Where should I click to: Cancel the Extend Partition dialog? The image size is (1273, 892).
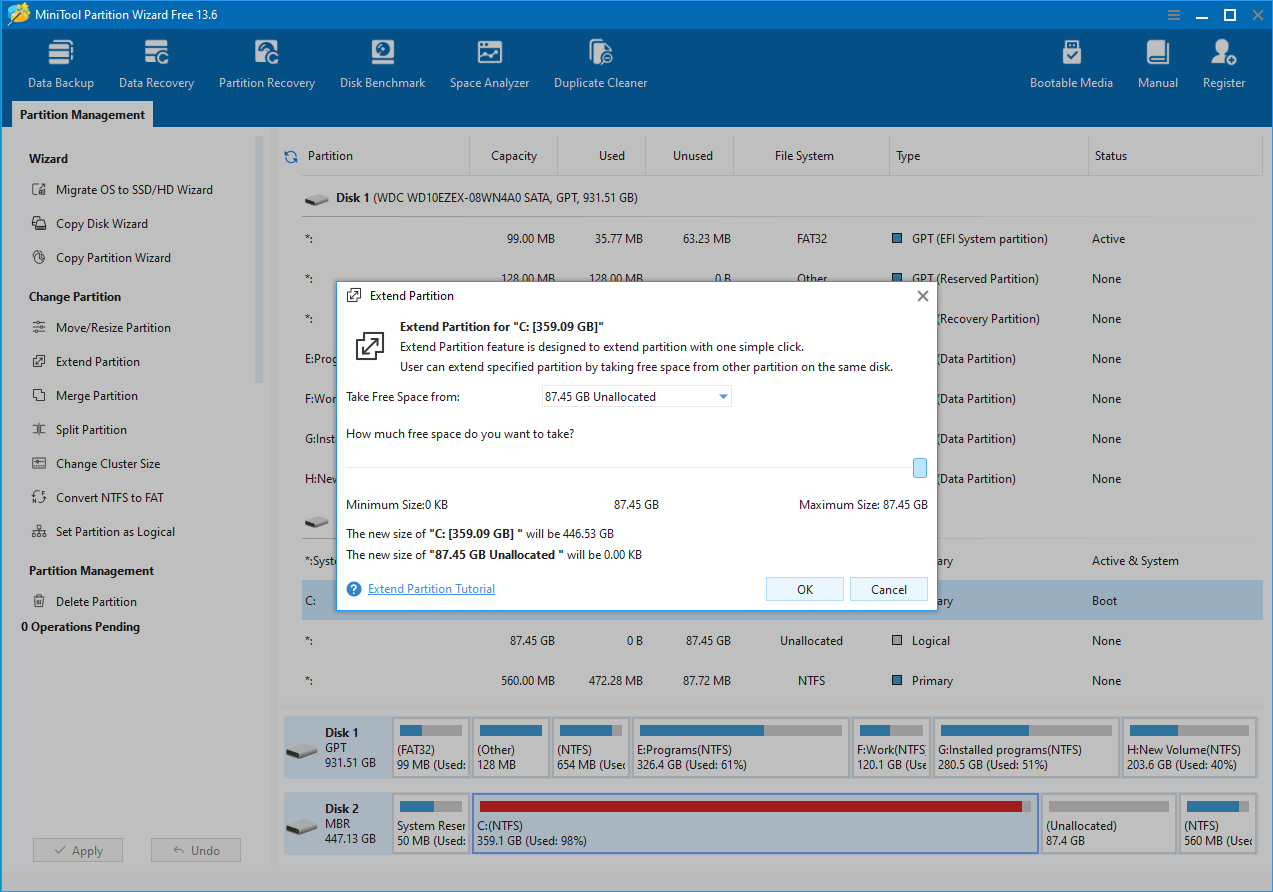click(889, 589)
